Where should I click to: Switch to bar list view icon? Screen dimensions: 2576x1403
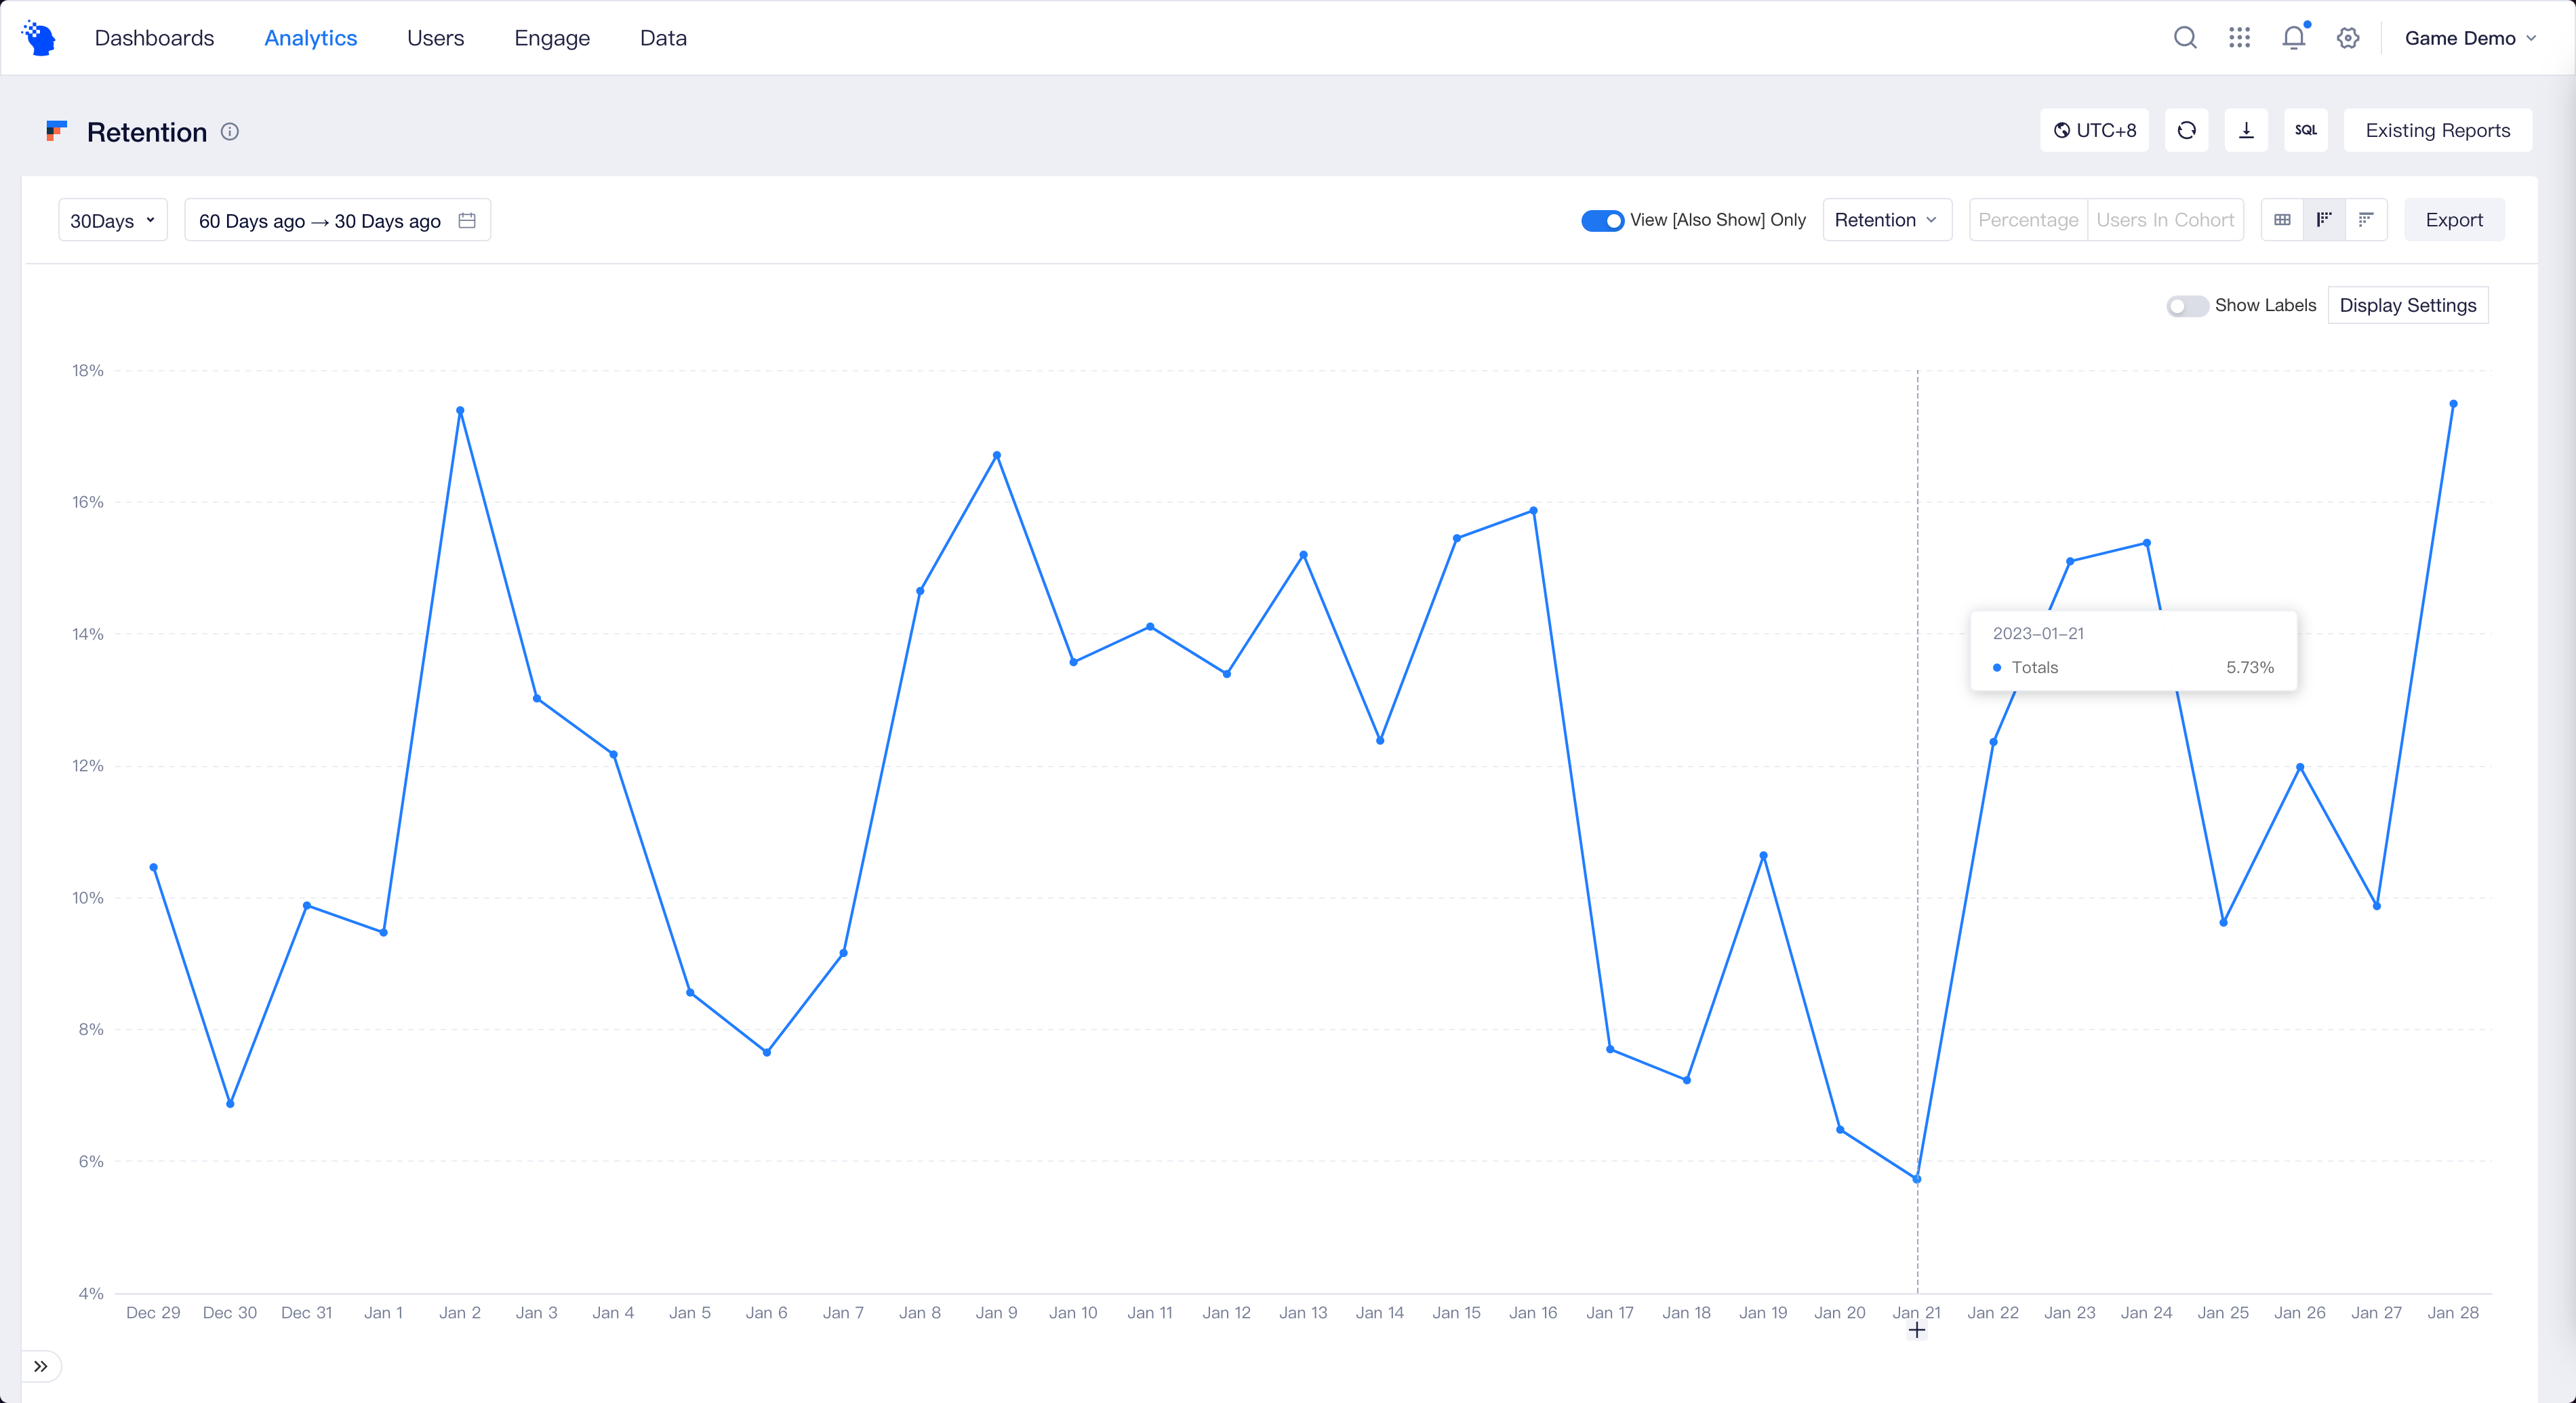(x=2366, y=220)
